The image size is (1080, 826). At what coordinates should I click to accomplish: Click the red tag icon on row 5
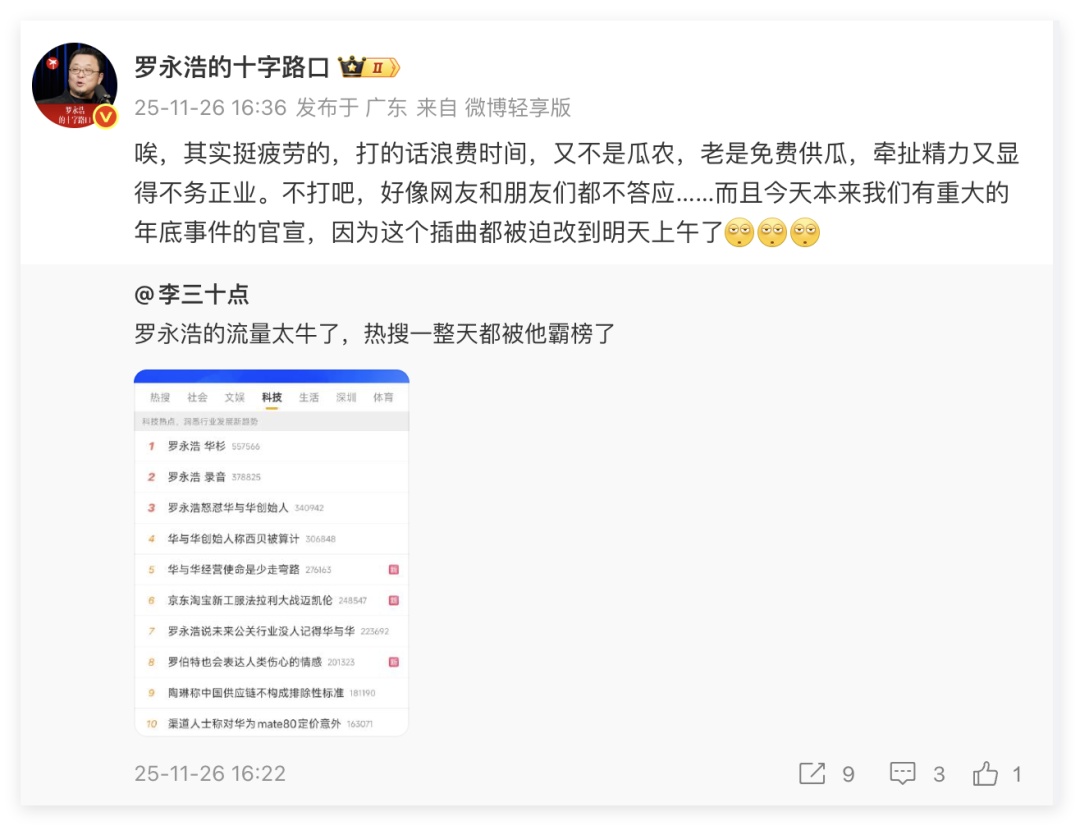[394, 570]
